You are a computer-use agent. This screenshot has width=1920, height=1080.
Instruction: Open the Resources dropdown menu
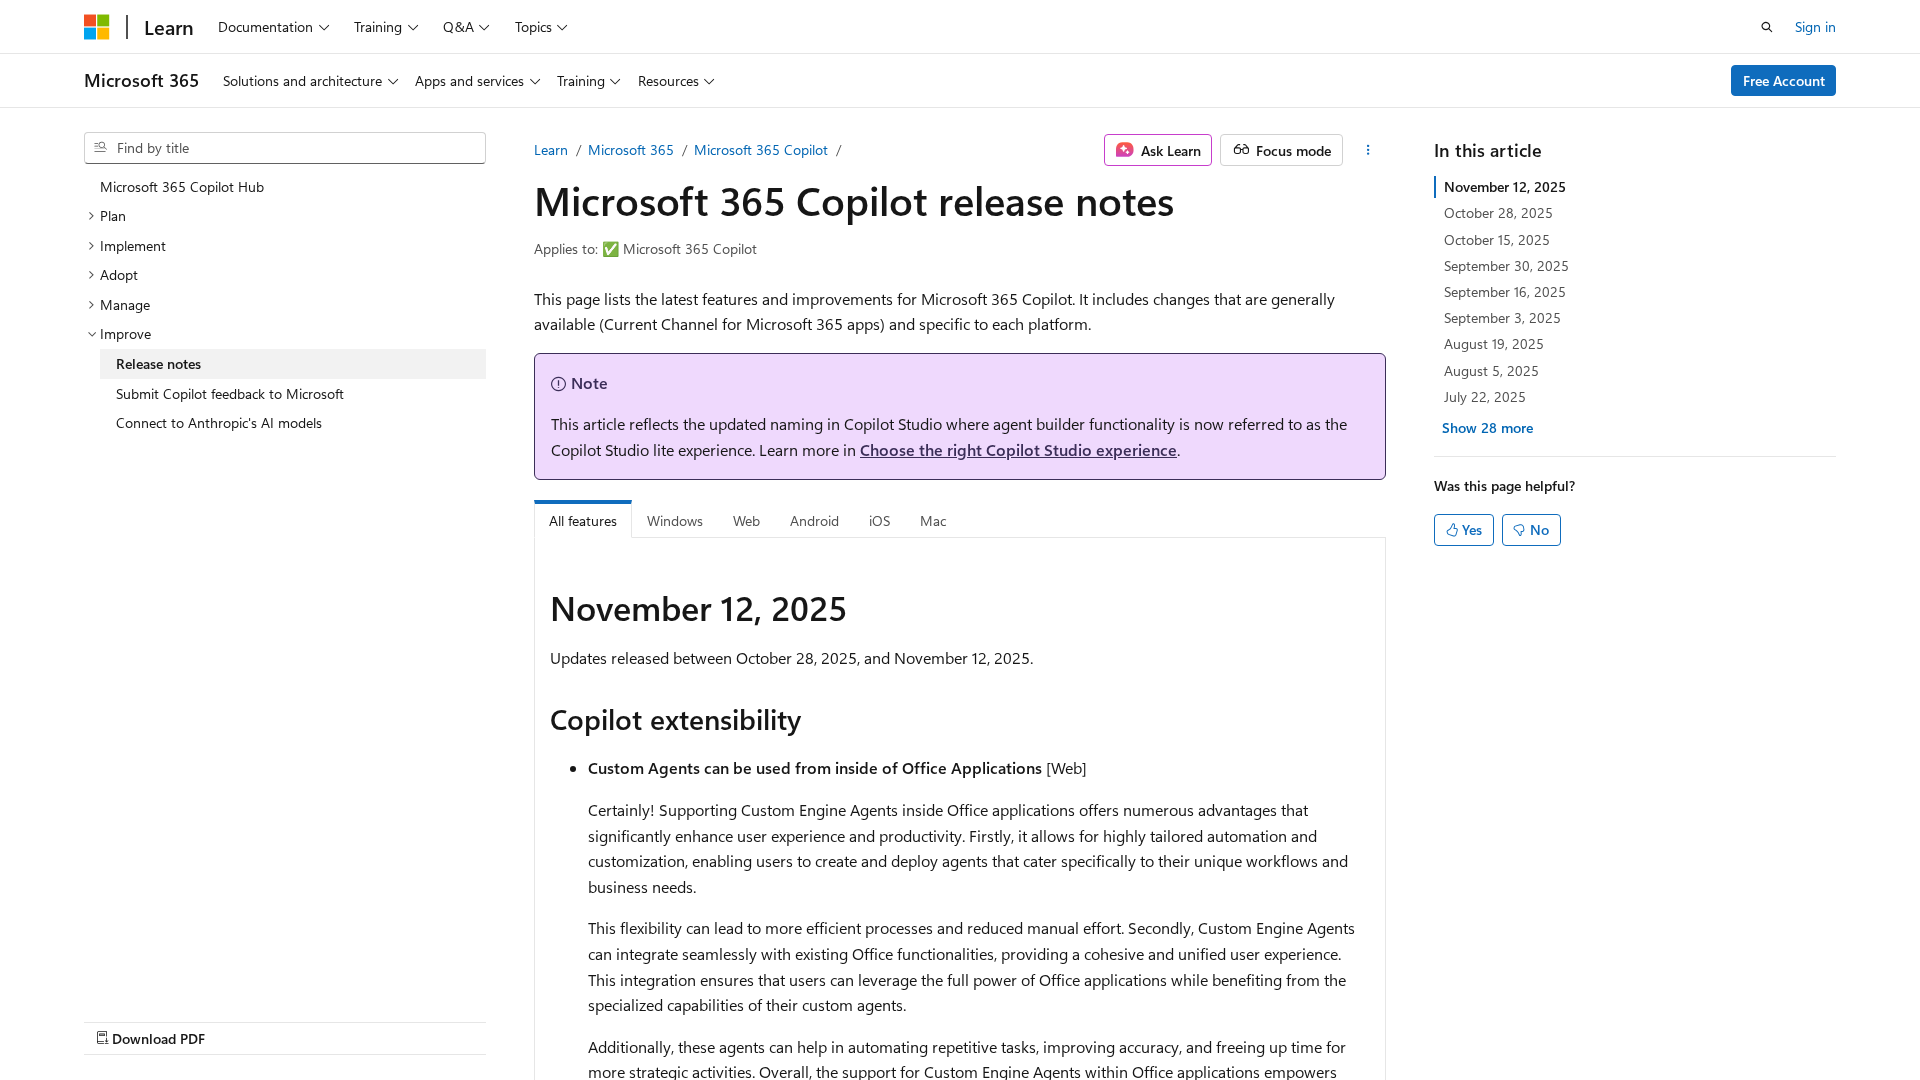click(x=676, y=81)
